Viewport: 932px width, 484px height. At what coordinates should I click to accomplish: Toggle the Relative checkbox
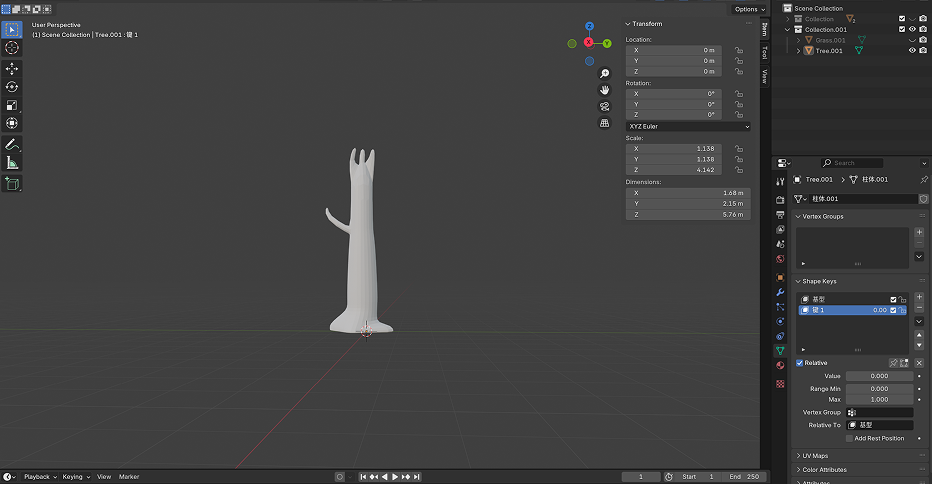(x=800, y=363)
